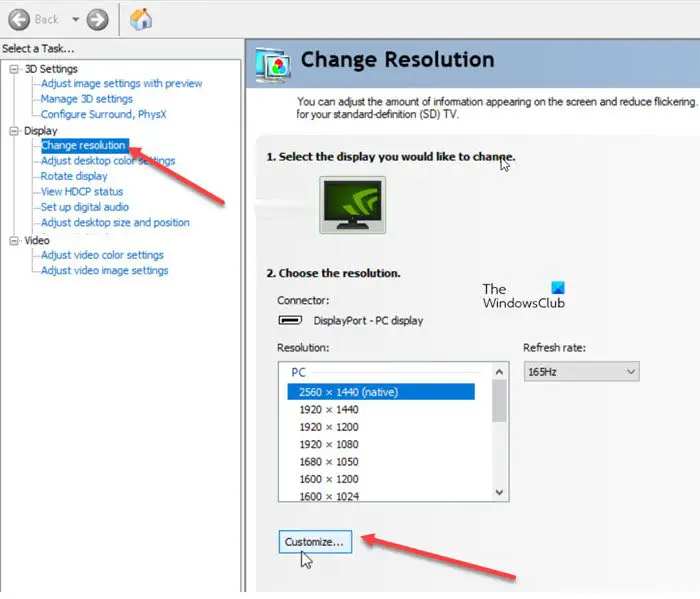
Task: Open Manage 3D settings
Action: point(87,99)
